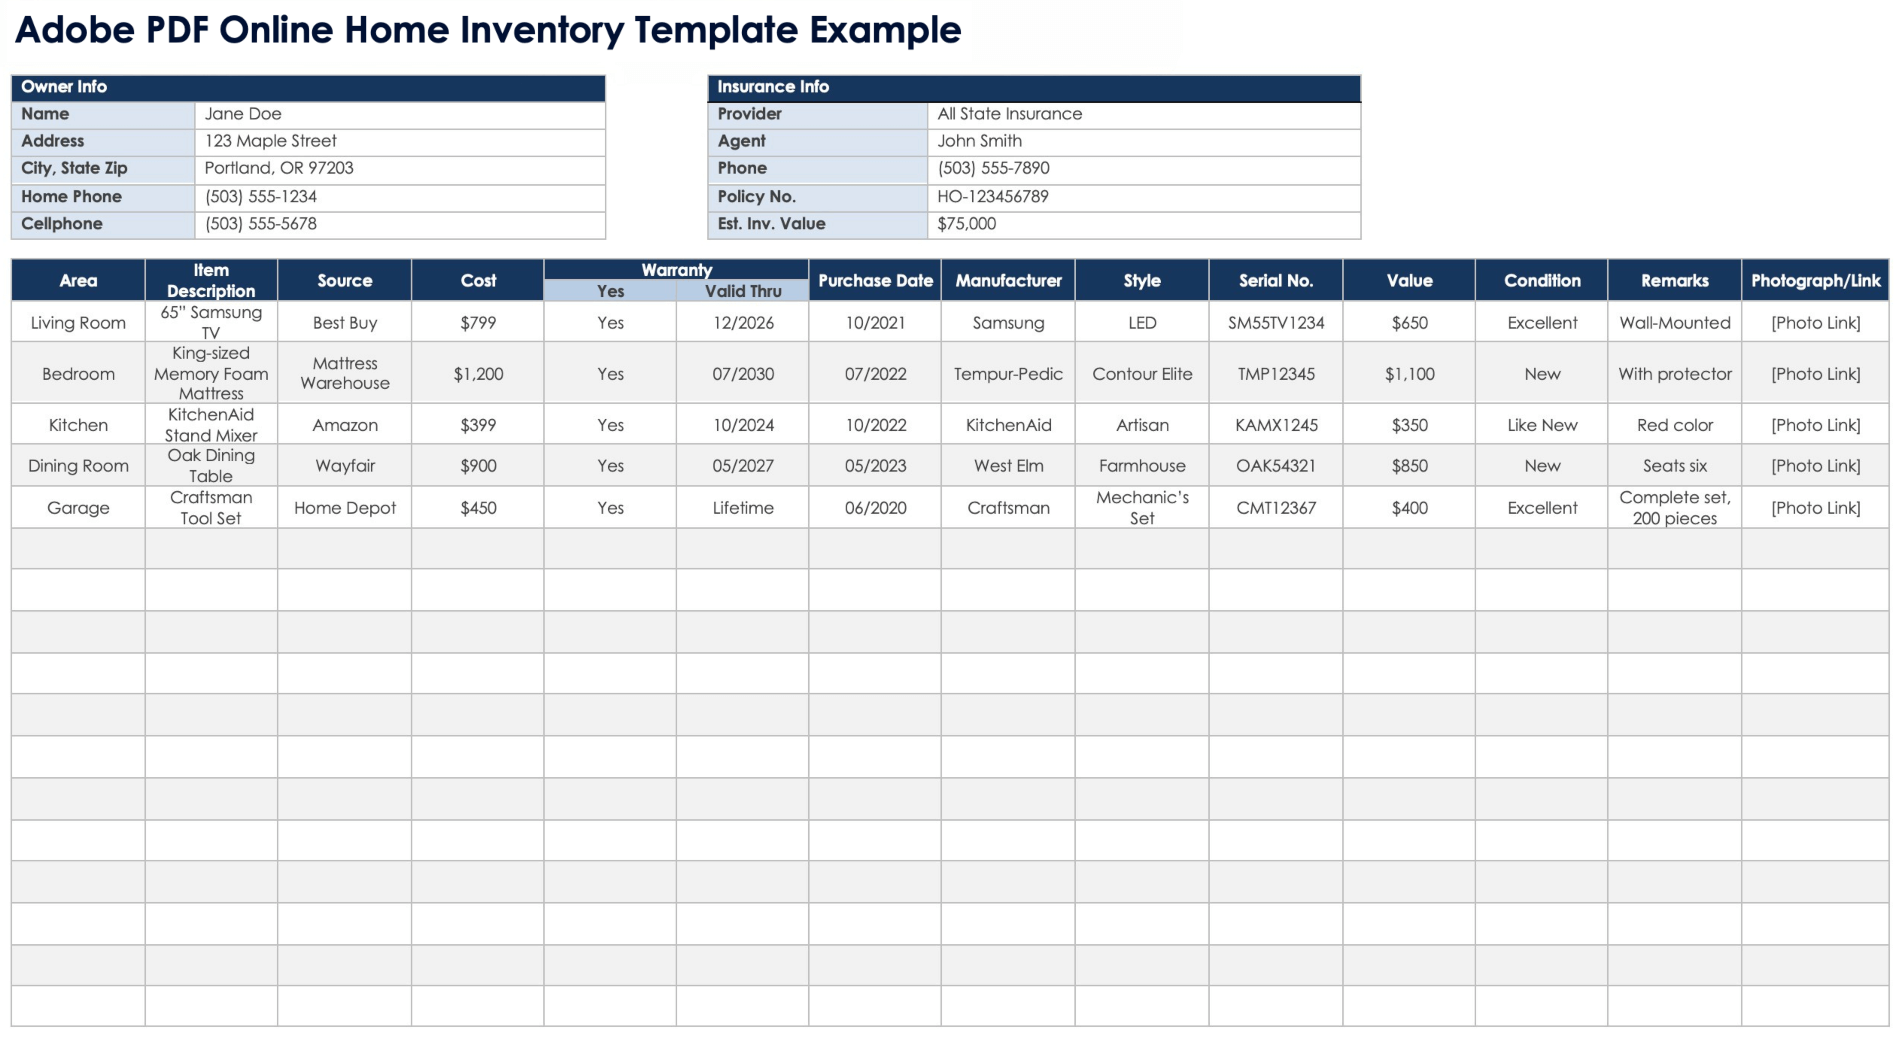
Task: Click the Kitchen row photo link
Action: point(1815,425)
